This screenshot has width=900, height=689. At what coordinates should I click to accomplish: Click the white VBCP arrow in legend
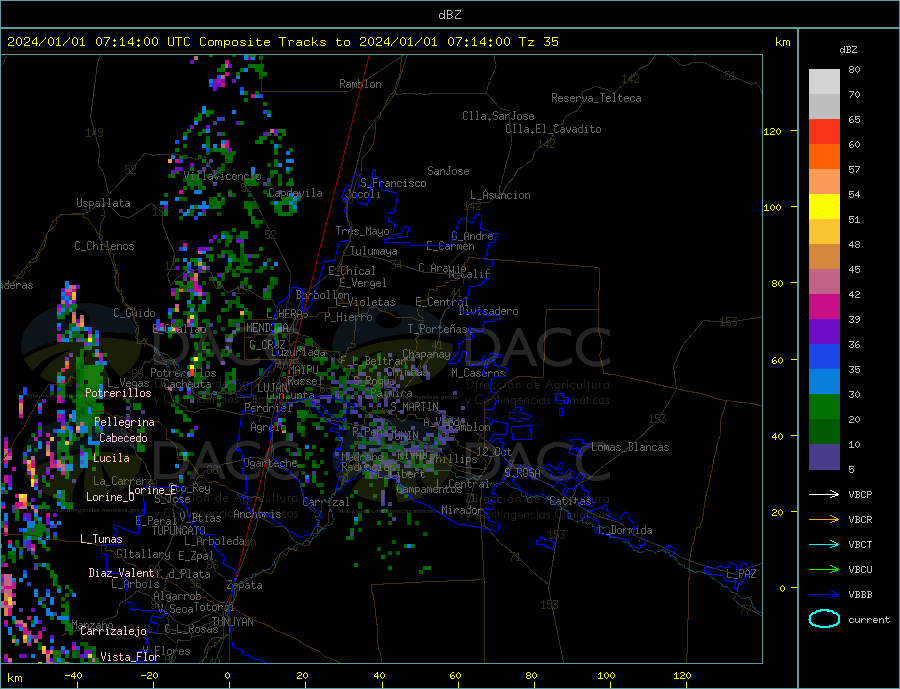pyautogui.click(x=824, y=494)
